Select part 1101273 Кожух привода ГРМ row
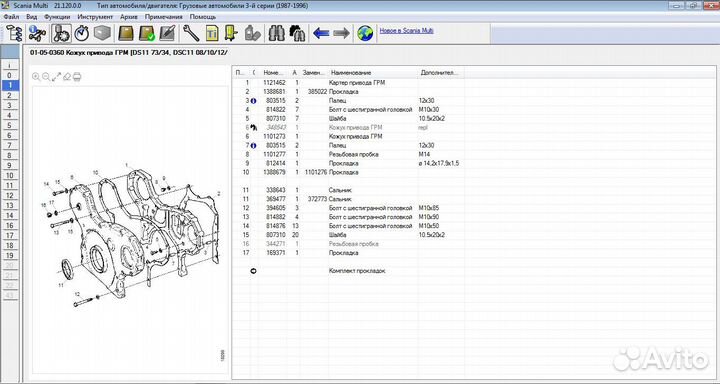Image resolution: width=720 pixels, height=384 pixels. point(349,136)
